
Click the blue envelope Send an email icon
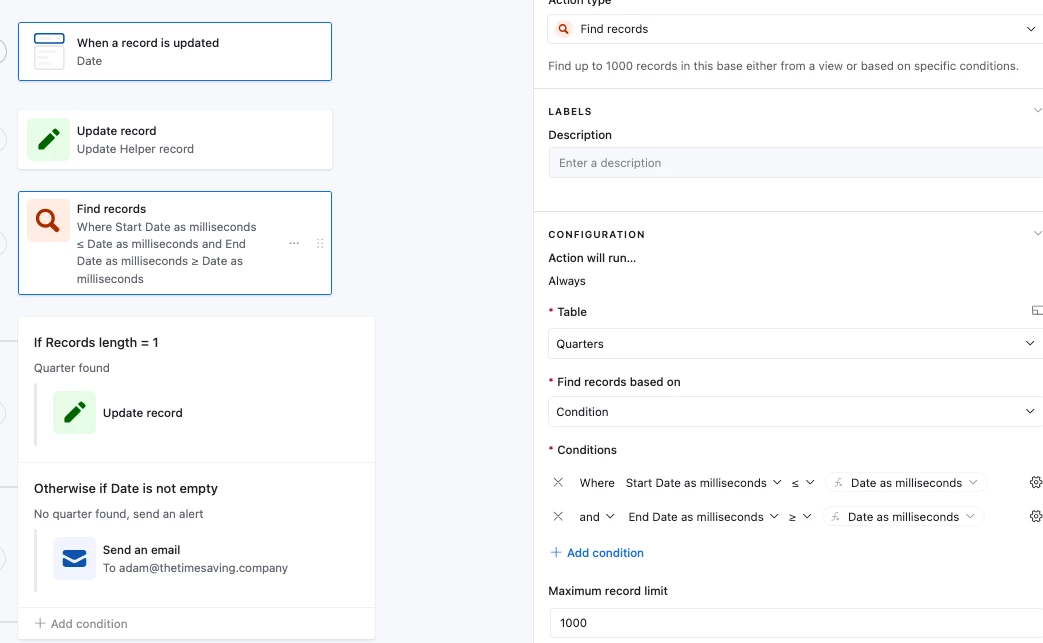(x=75, y=559)
